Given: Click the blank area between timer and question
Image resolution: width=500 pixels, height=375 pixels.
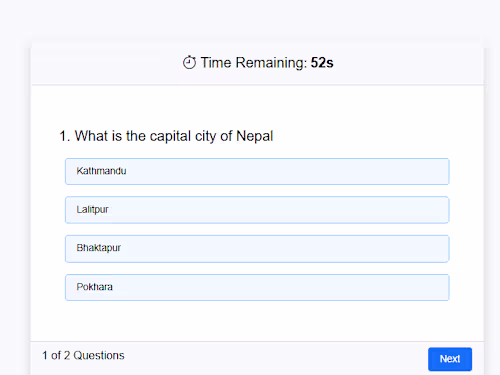Looking at the screenshot, I should 257,107.
